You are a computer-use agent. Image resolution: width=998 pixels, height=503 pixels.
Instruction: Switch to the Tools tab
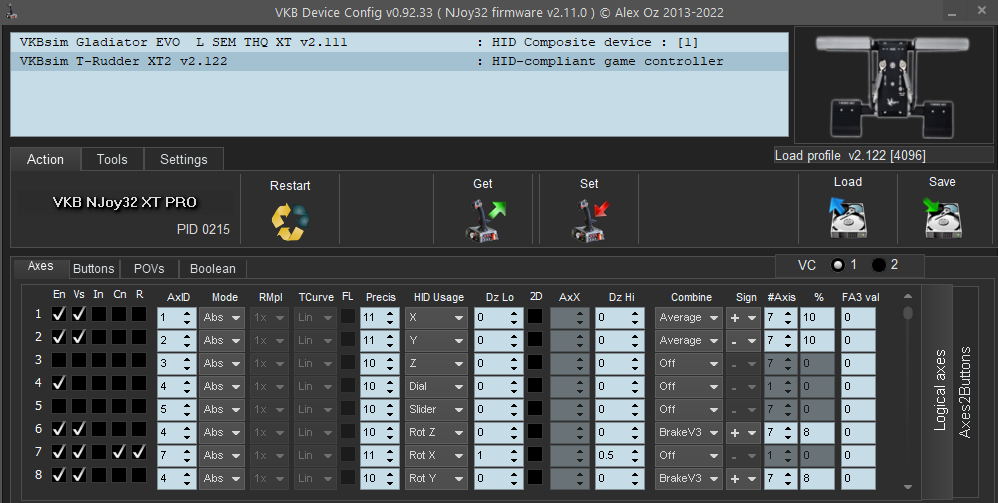pyautogui.click(x=112, y=159)
